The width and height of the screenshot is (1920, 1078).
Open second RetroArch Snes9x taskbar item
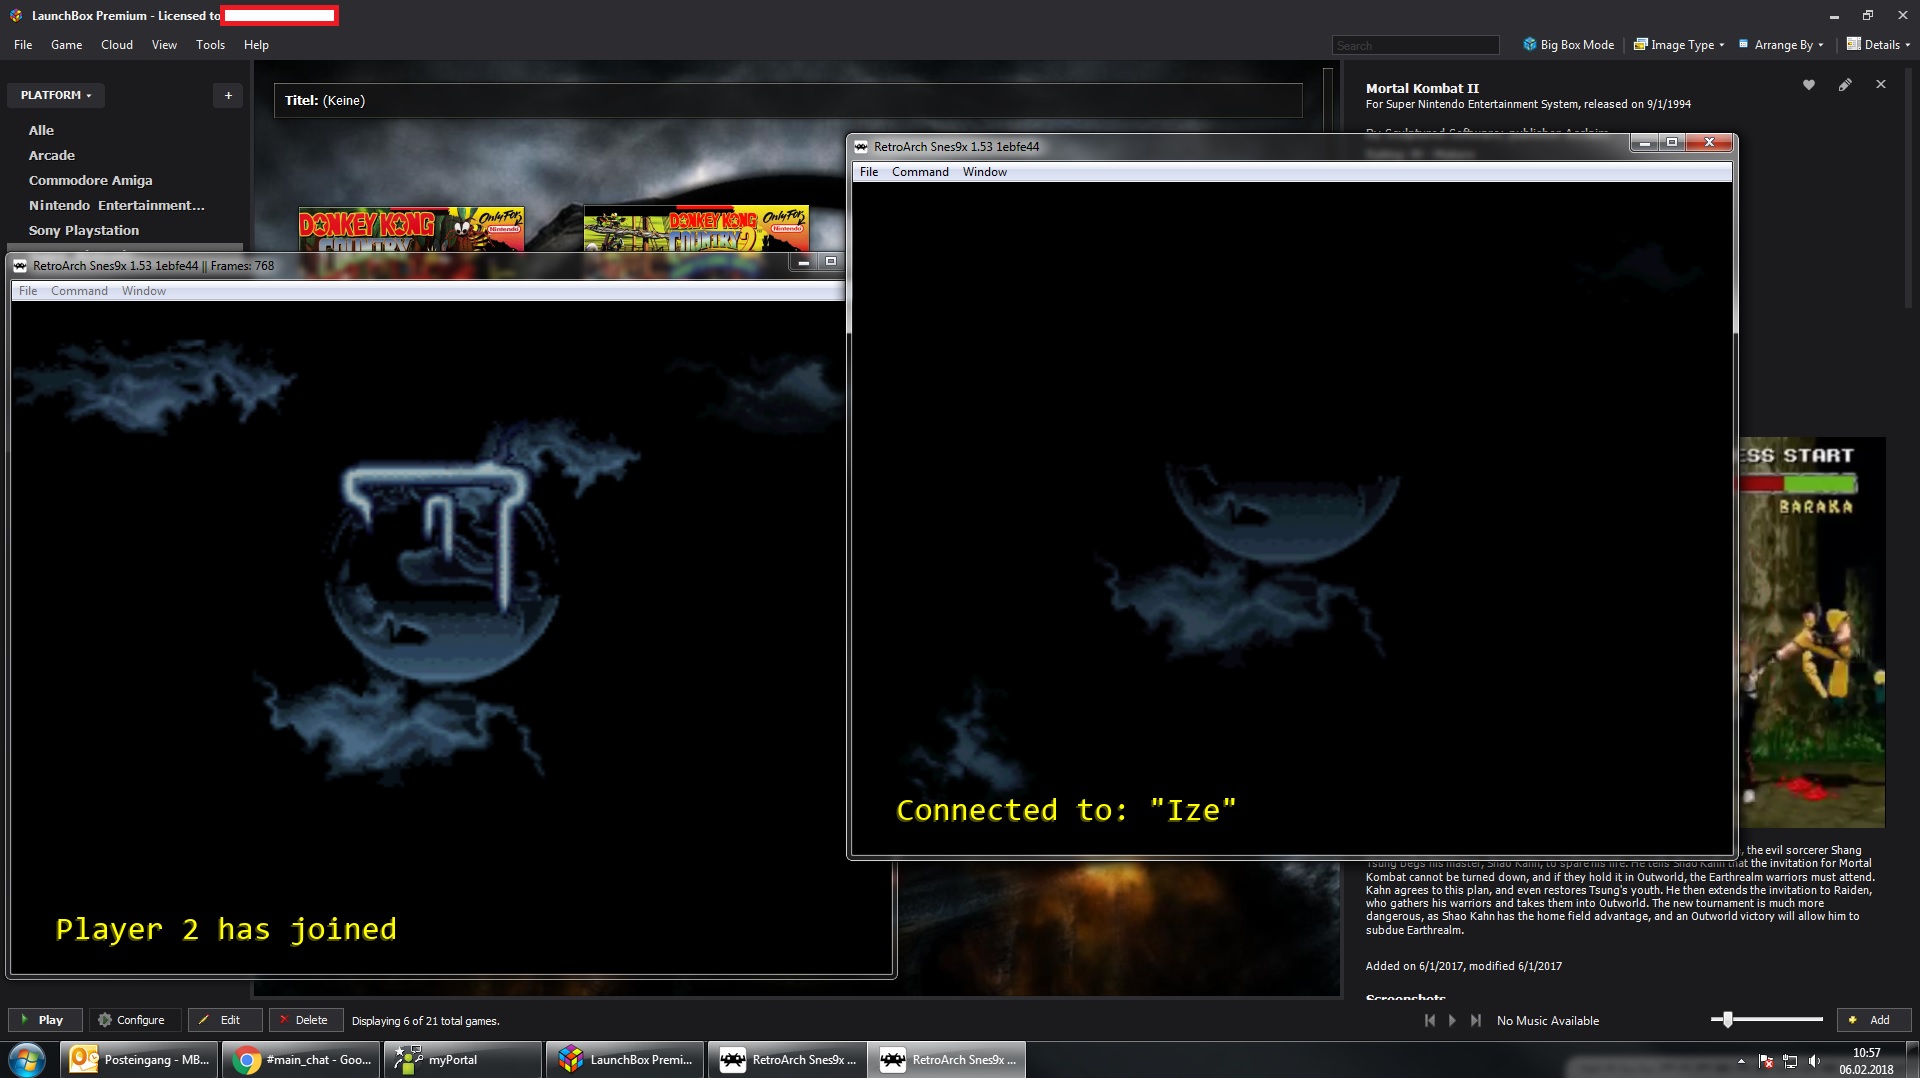tap(949, 1060)
